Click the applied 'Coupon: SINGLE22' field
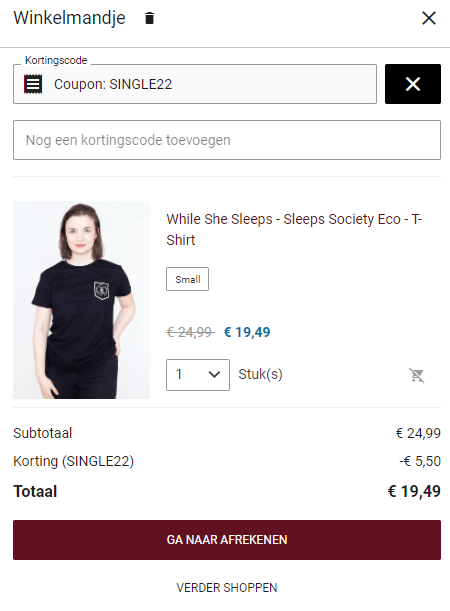This screenshot has height=611, width=450. [195, 84]
